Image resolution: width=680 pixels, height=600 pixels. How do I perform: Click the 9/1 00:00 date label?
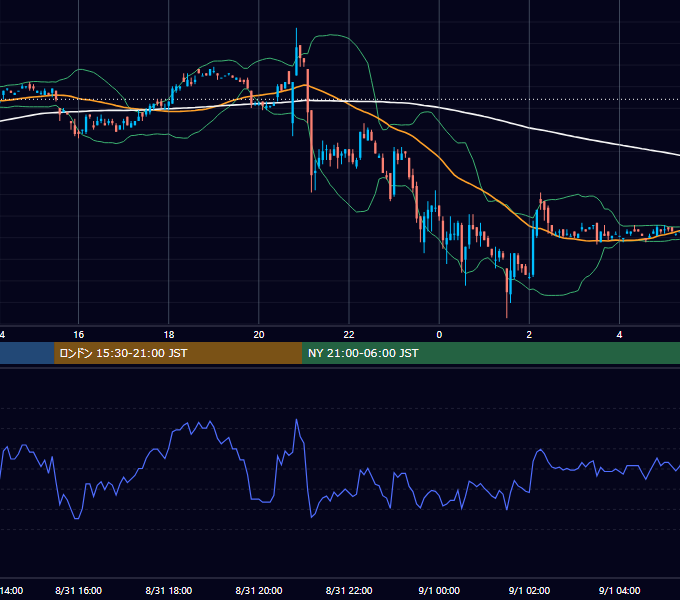coord(439,590)
